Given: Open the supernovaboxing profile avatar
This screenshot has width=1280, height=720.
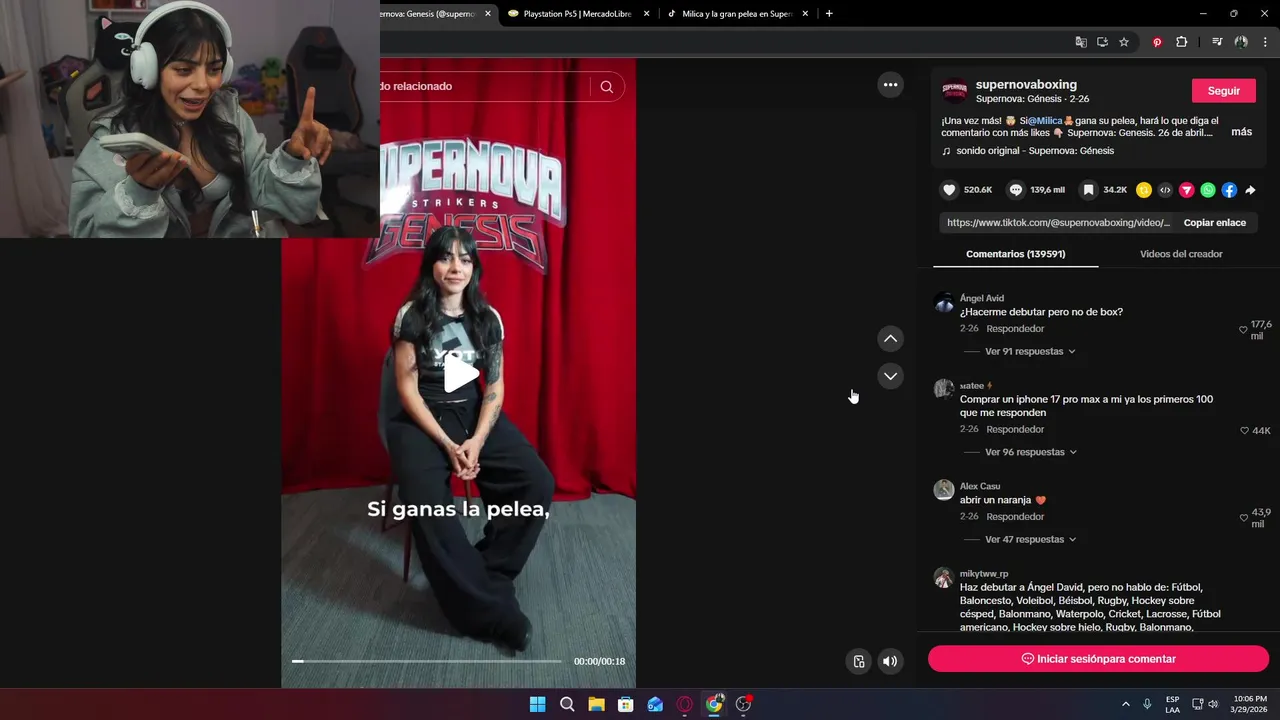Looking at the screenshot, I should tap(955, 91).
